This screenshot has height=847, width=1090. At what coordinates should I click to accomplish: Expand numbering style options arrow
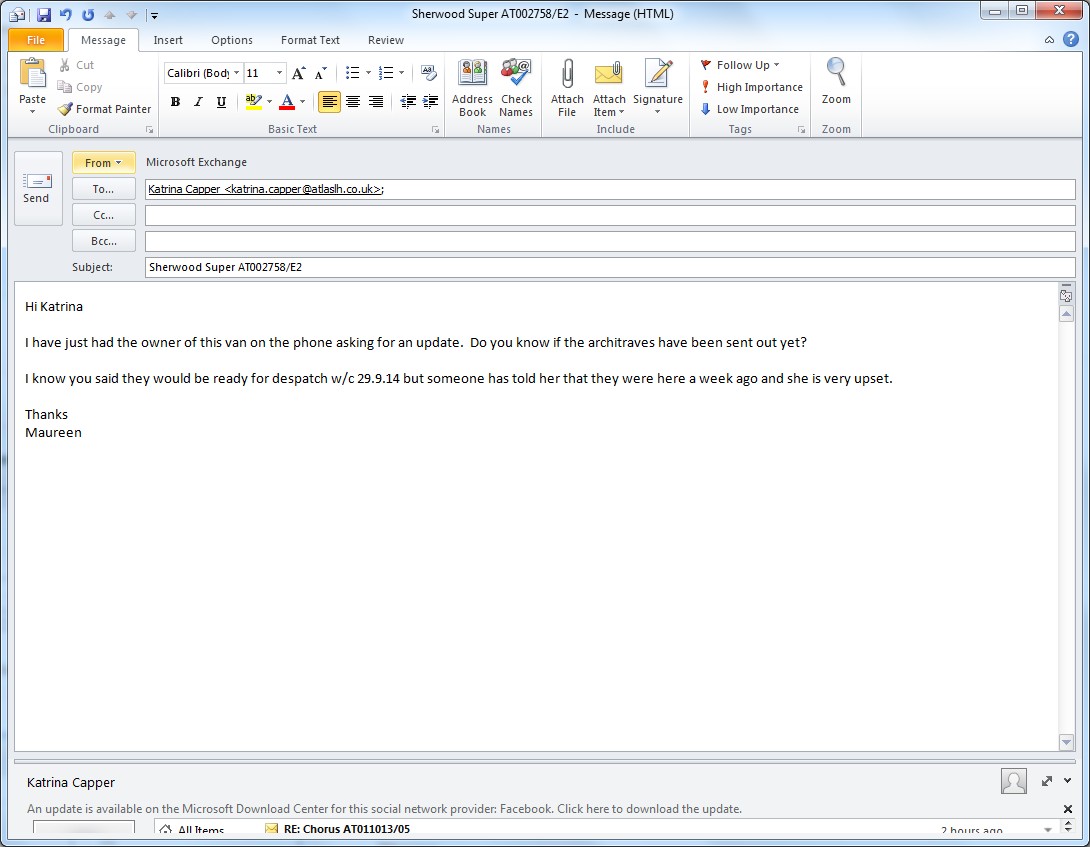click(x=401, y=73)
